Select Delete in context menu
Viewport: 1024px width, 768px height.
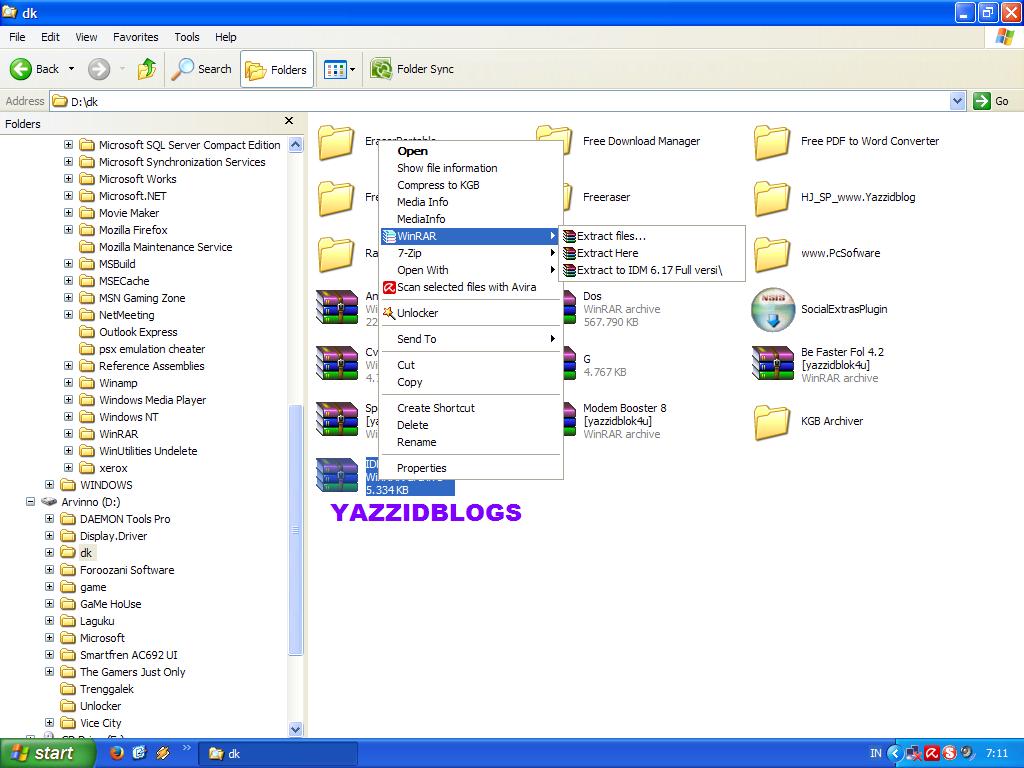471,425
